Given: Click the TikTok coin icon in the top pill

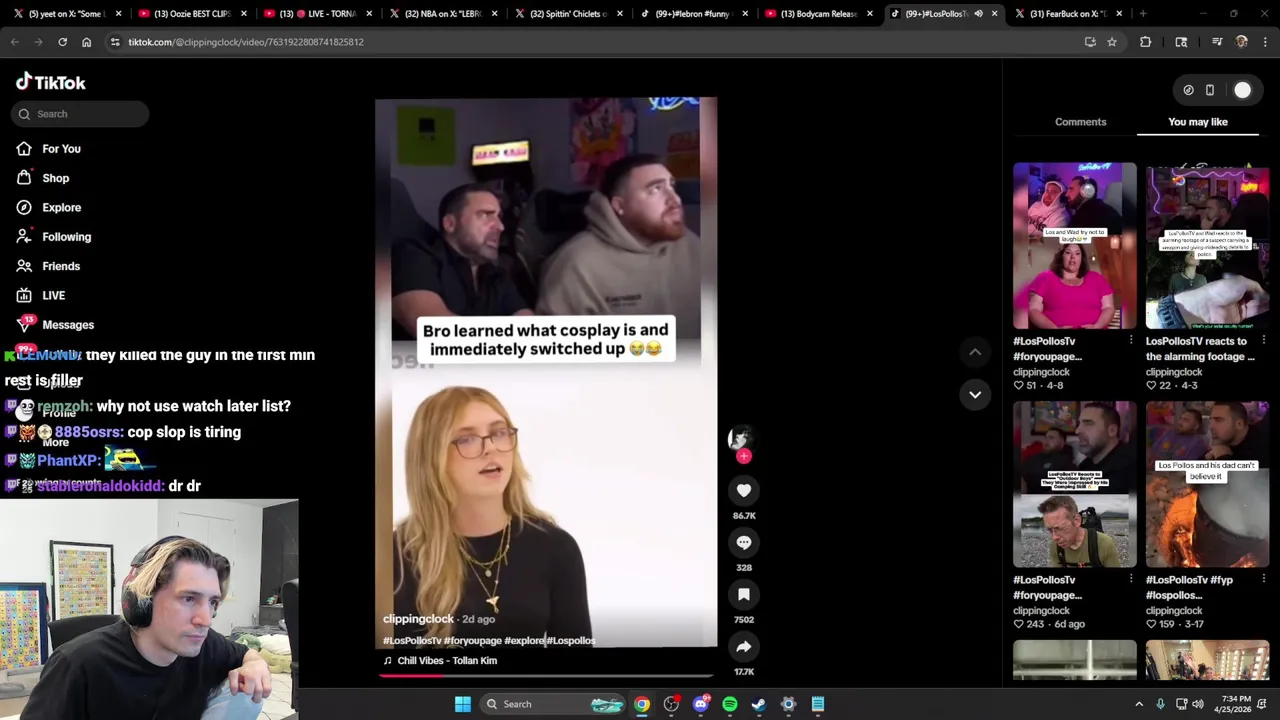Looking at the screenshot, I should click(x=1188, y=90).
